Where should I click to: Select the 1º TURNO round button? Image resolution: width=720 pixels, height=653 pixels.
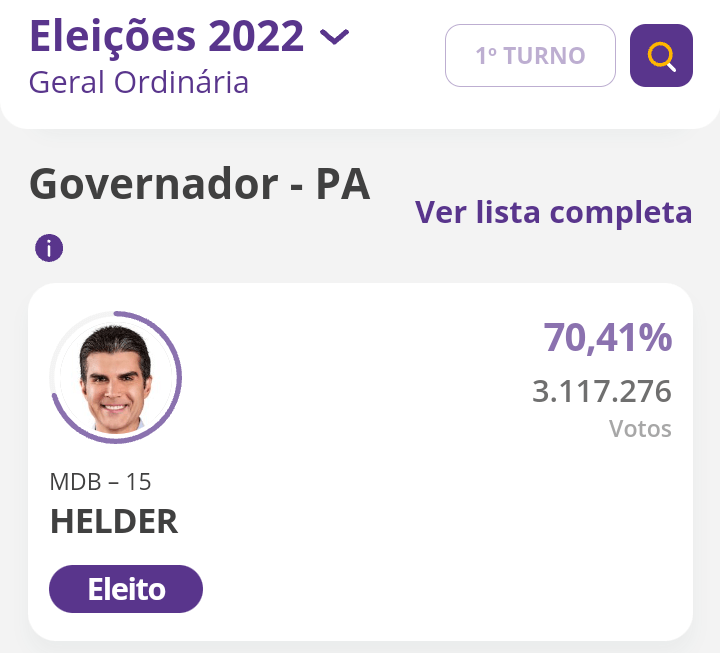coord(530,55)
